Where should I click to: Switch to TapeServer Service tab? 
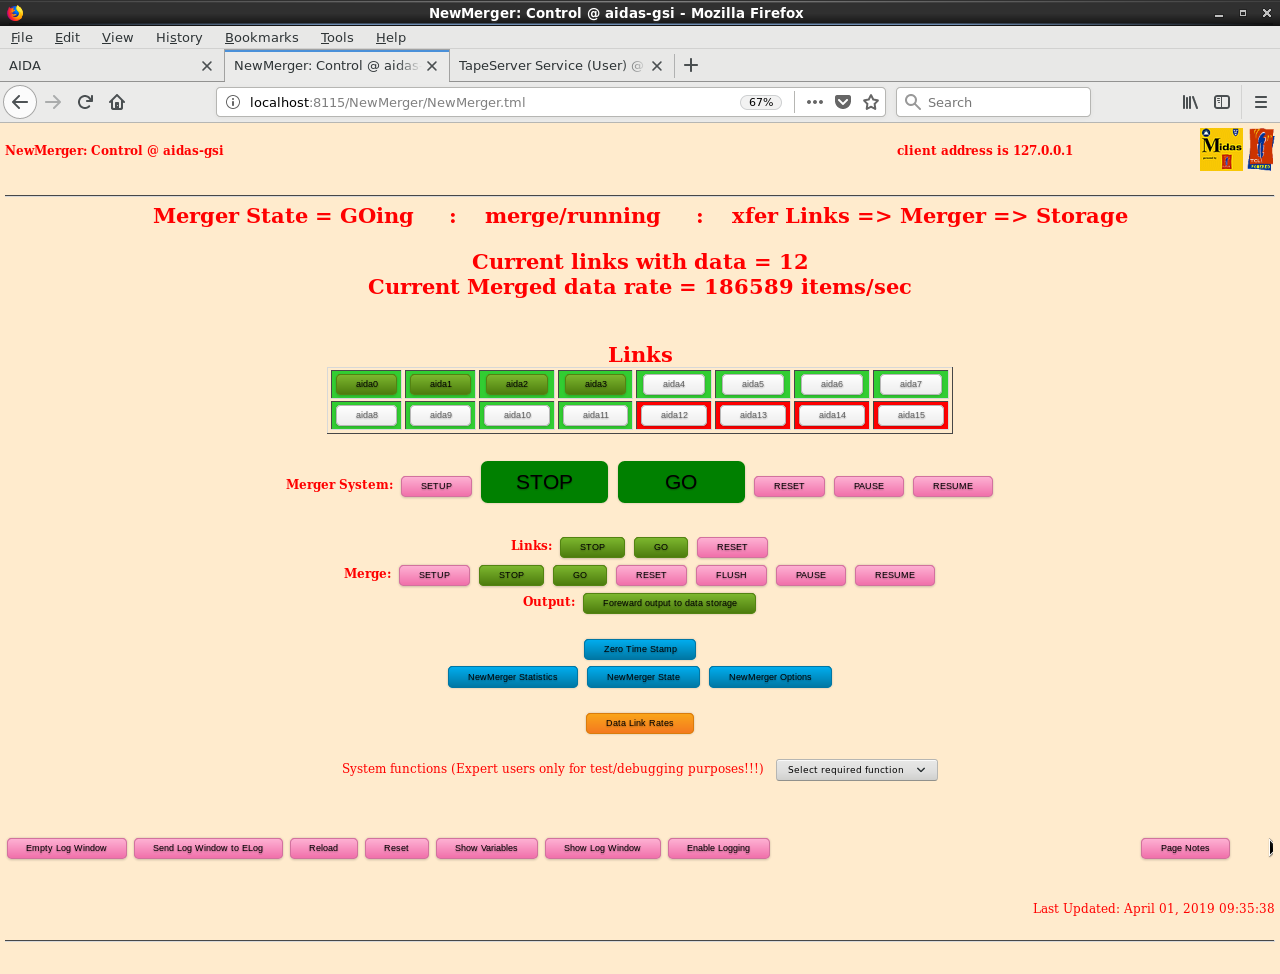(561, 66)
